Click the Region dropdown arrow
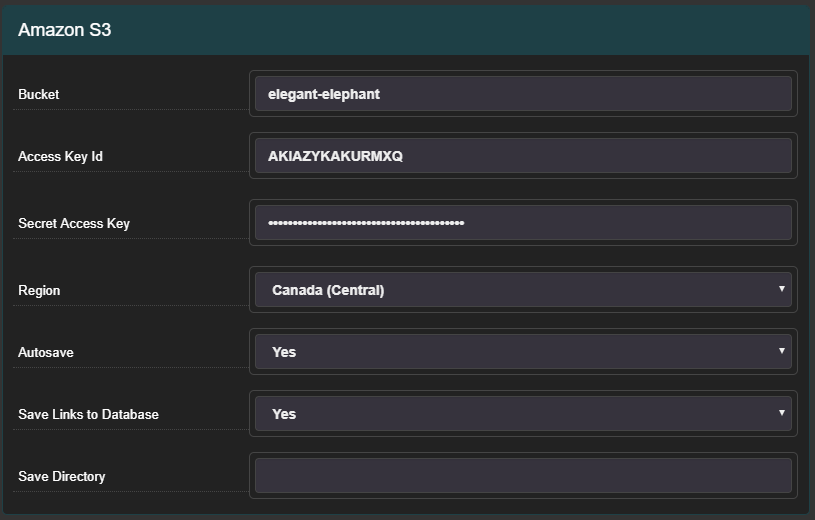This screenshot has width=815, height=520. (x=781, y=289)
